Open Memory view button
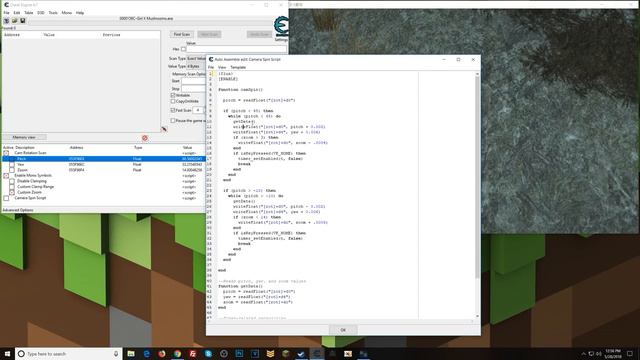 24,137
